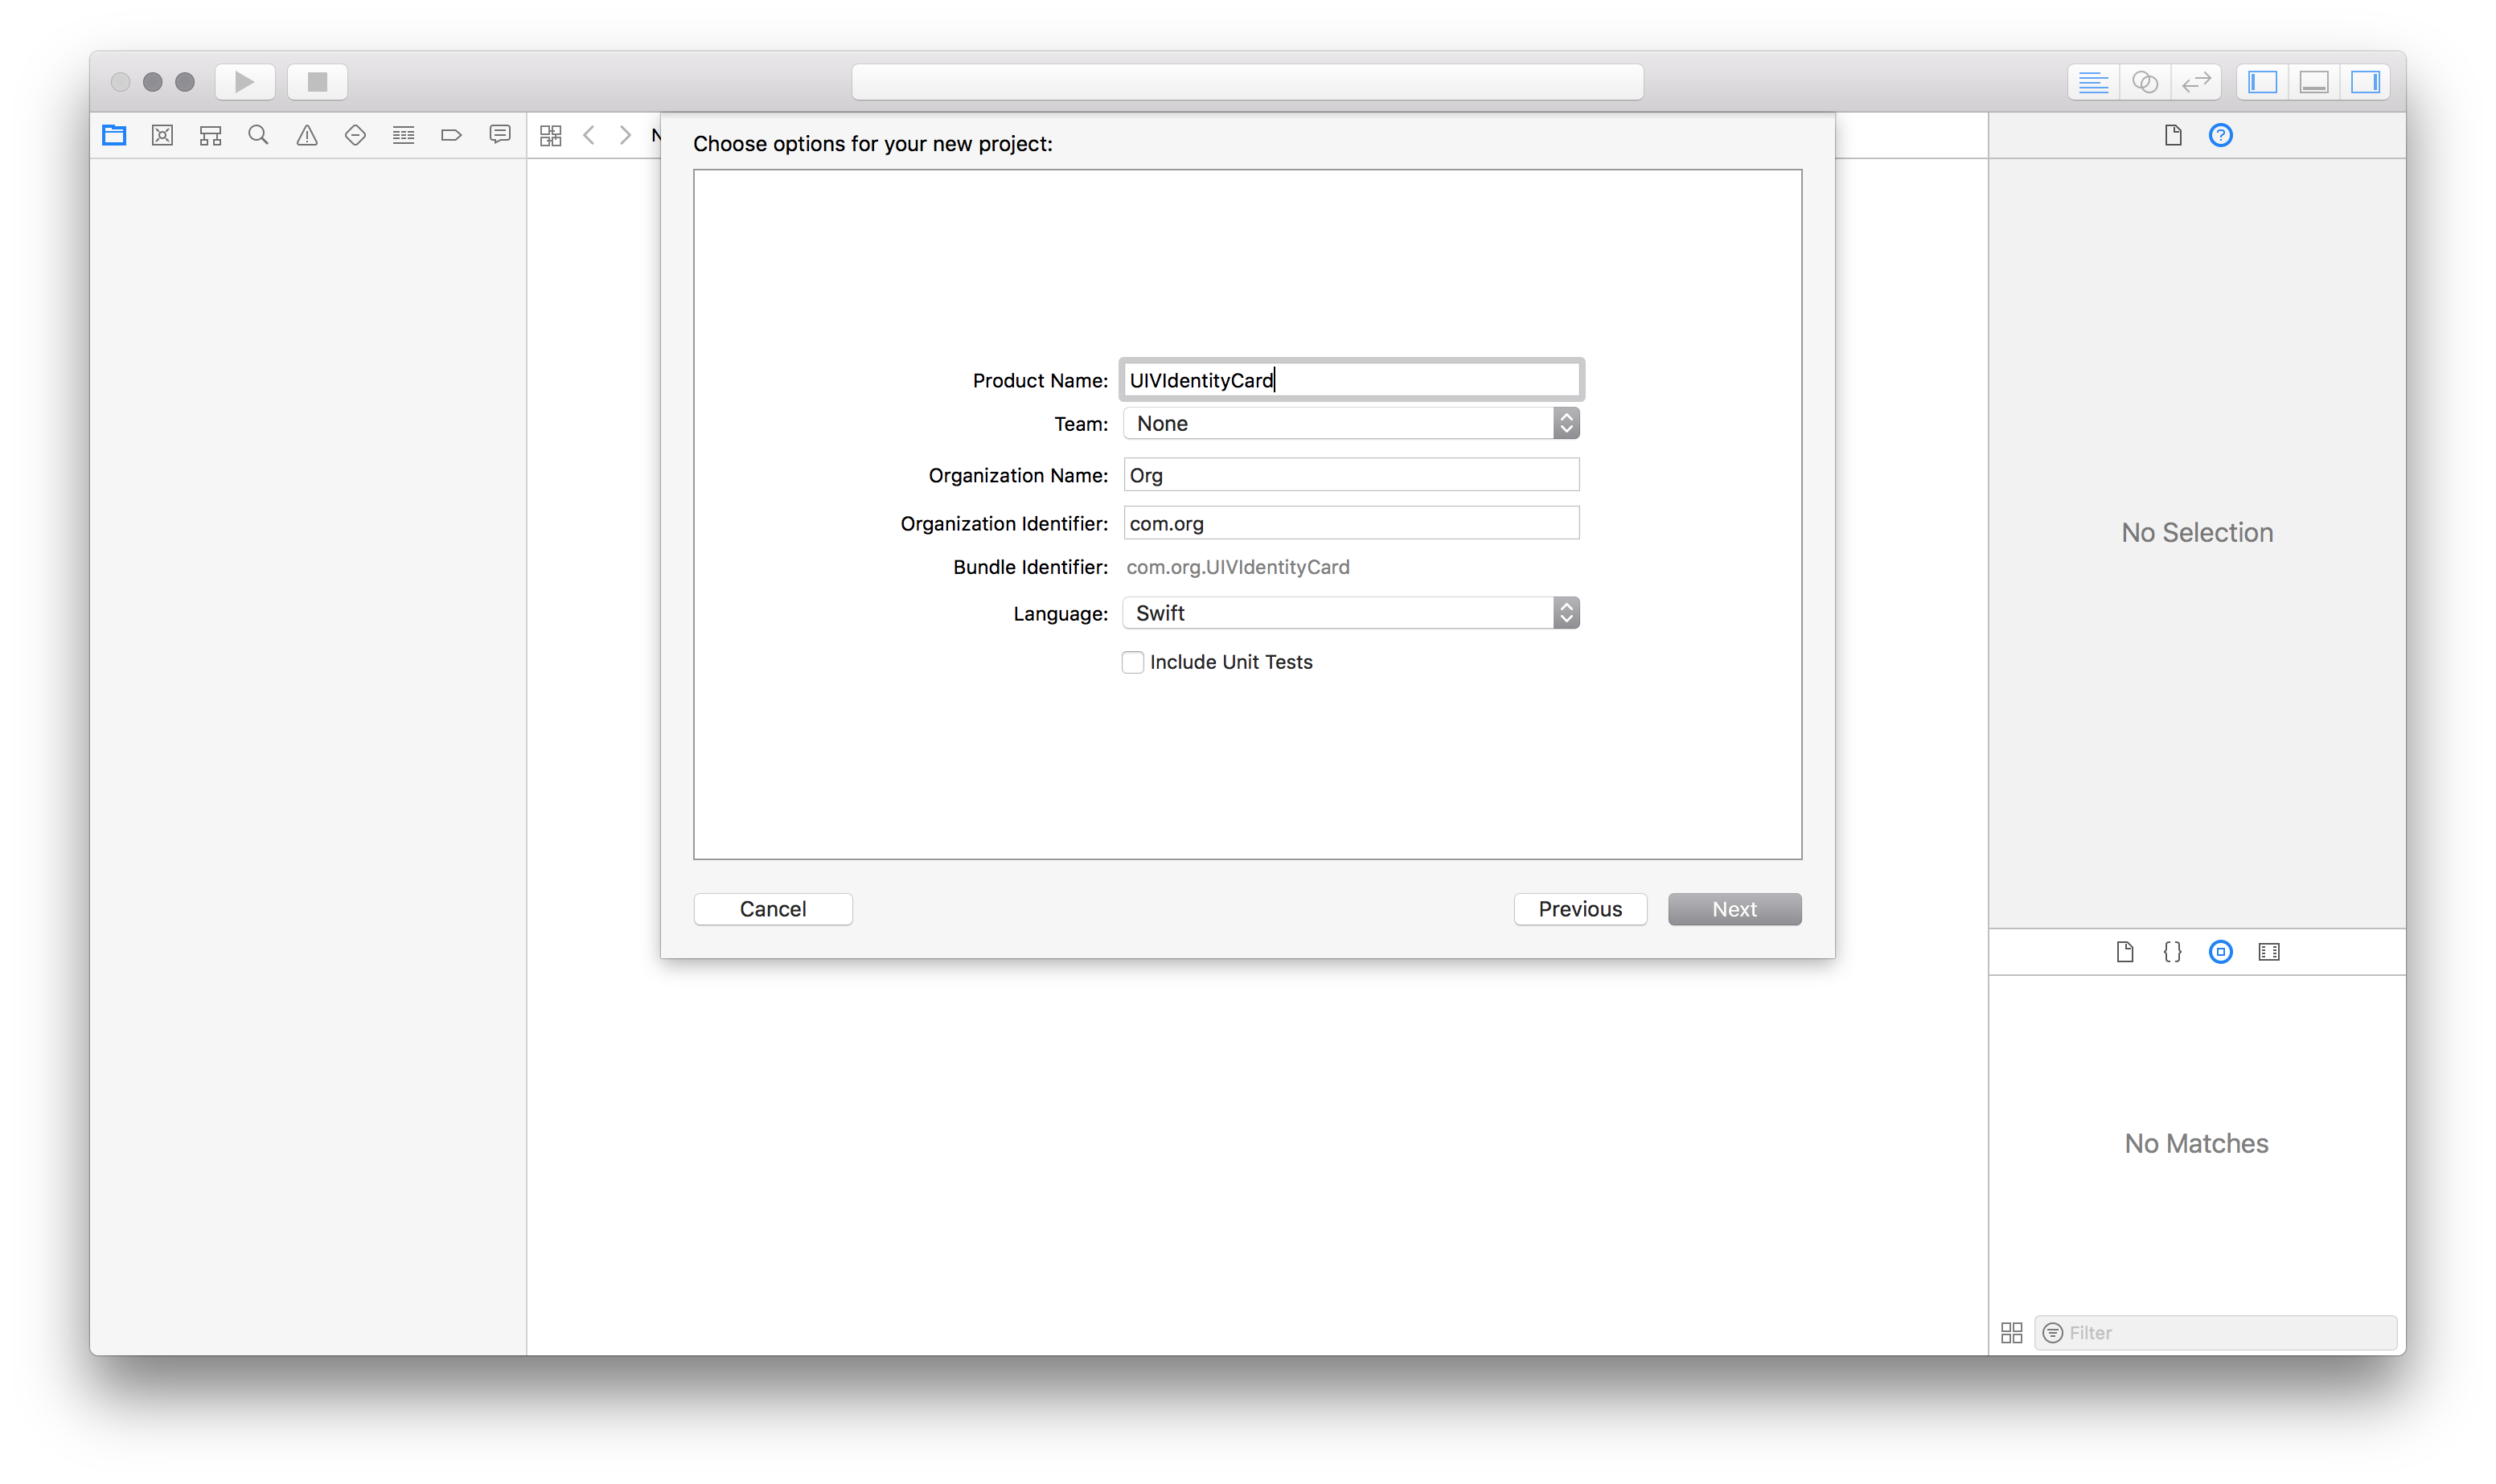Click the Organization Identifier field
2496x1484 pixels.
pyautogui.click(x=1350, y=522)
